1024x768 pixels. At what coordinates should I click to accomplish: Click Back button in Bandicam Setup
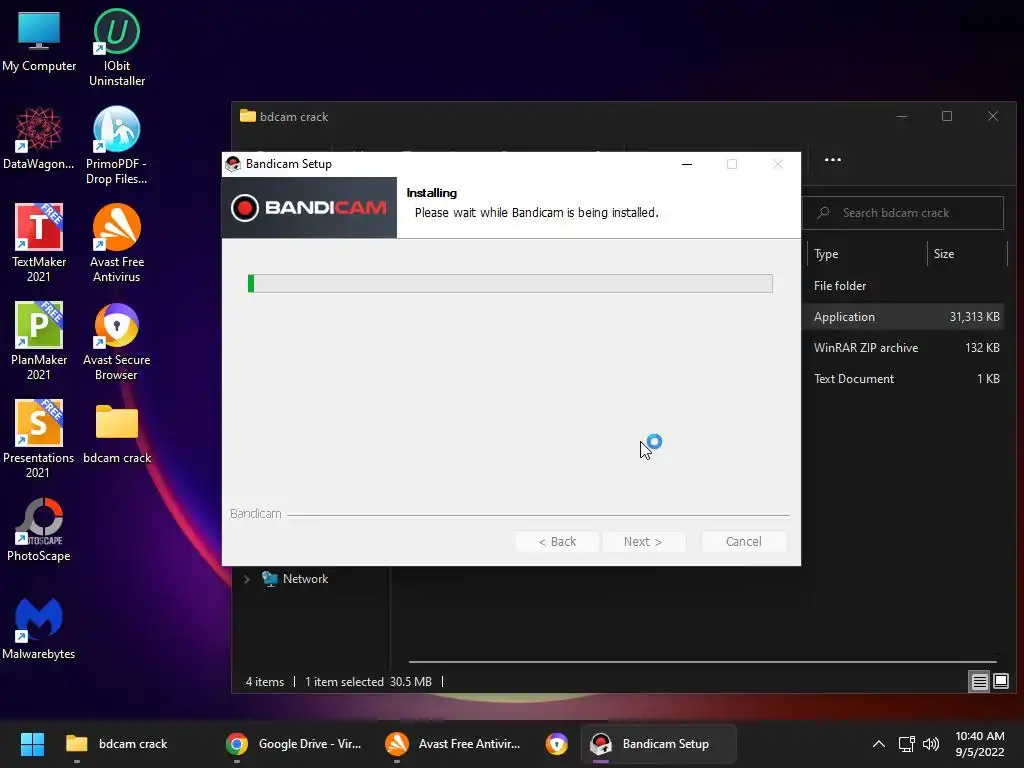coord(557,541)
